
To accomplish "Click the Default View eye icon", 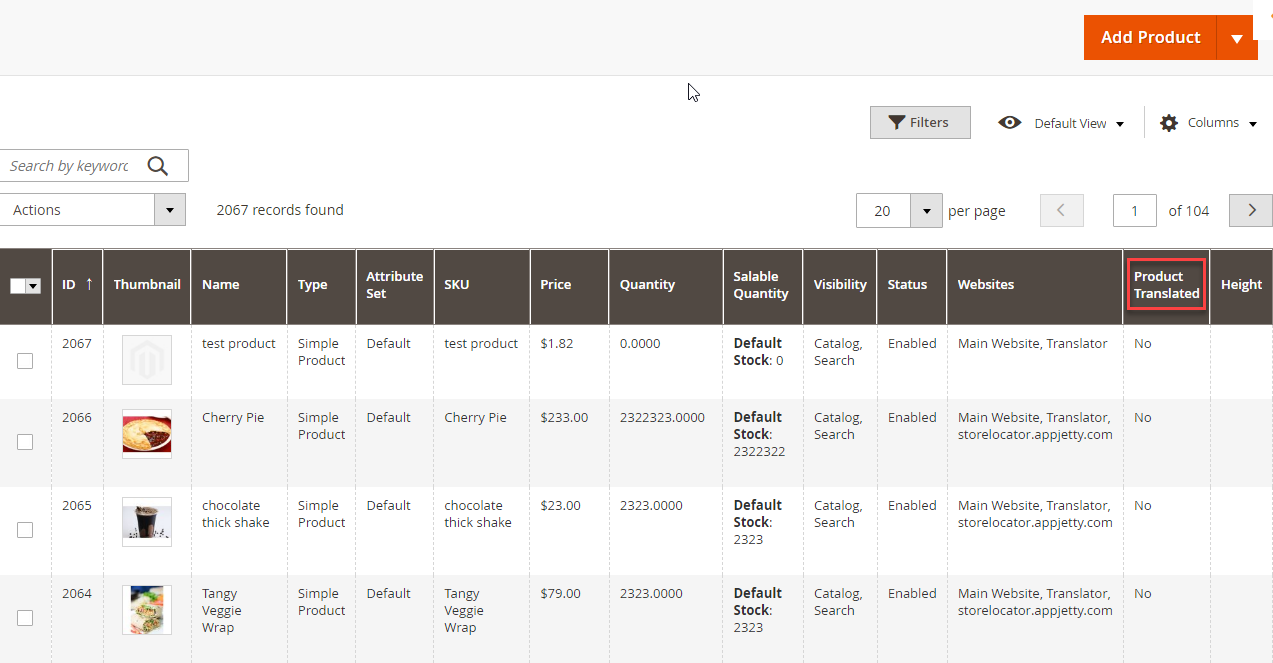I will (1010, 123).
